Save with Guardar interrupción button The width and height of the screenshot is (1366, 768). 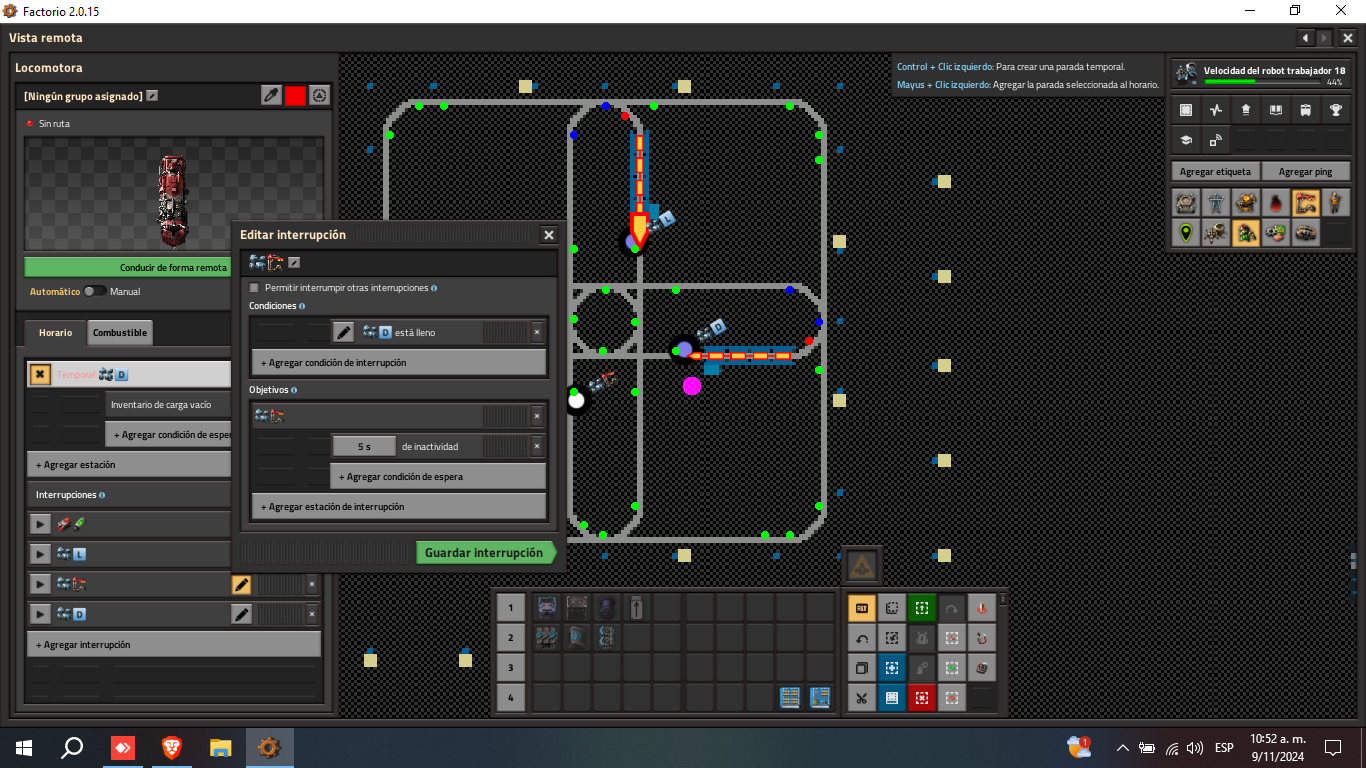click(x=484, y=552)
